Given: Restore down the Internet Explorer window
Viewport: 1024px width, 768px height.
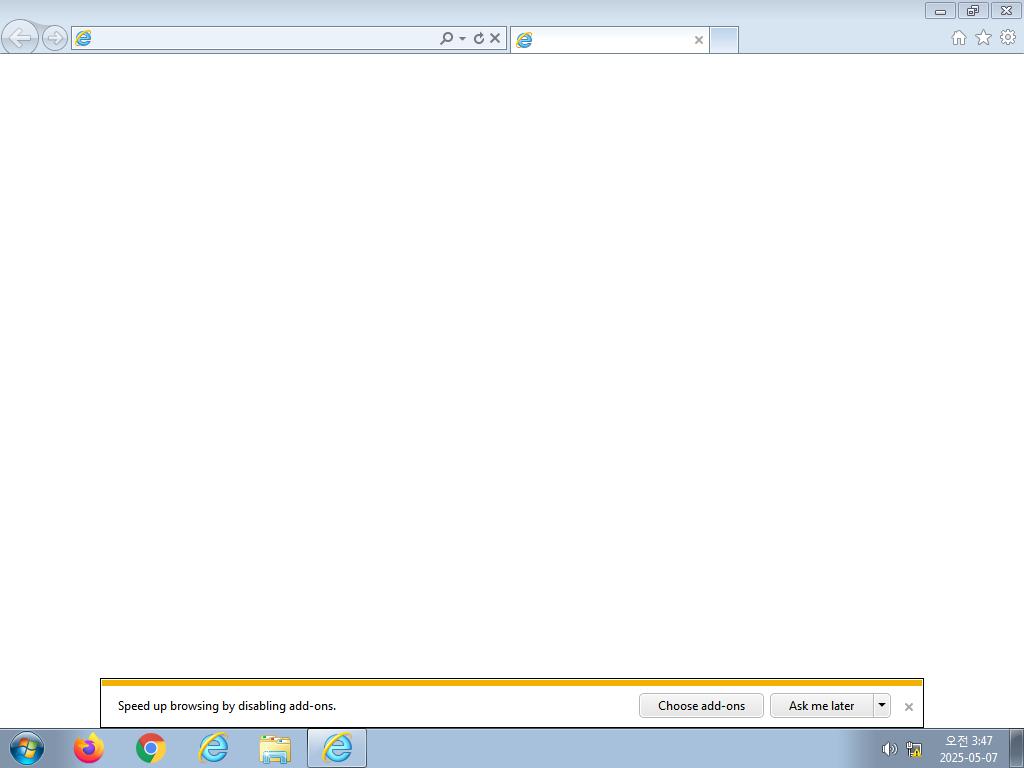Looking at the screenshot, I should point(973,10).
